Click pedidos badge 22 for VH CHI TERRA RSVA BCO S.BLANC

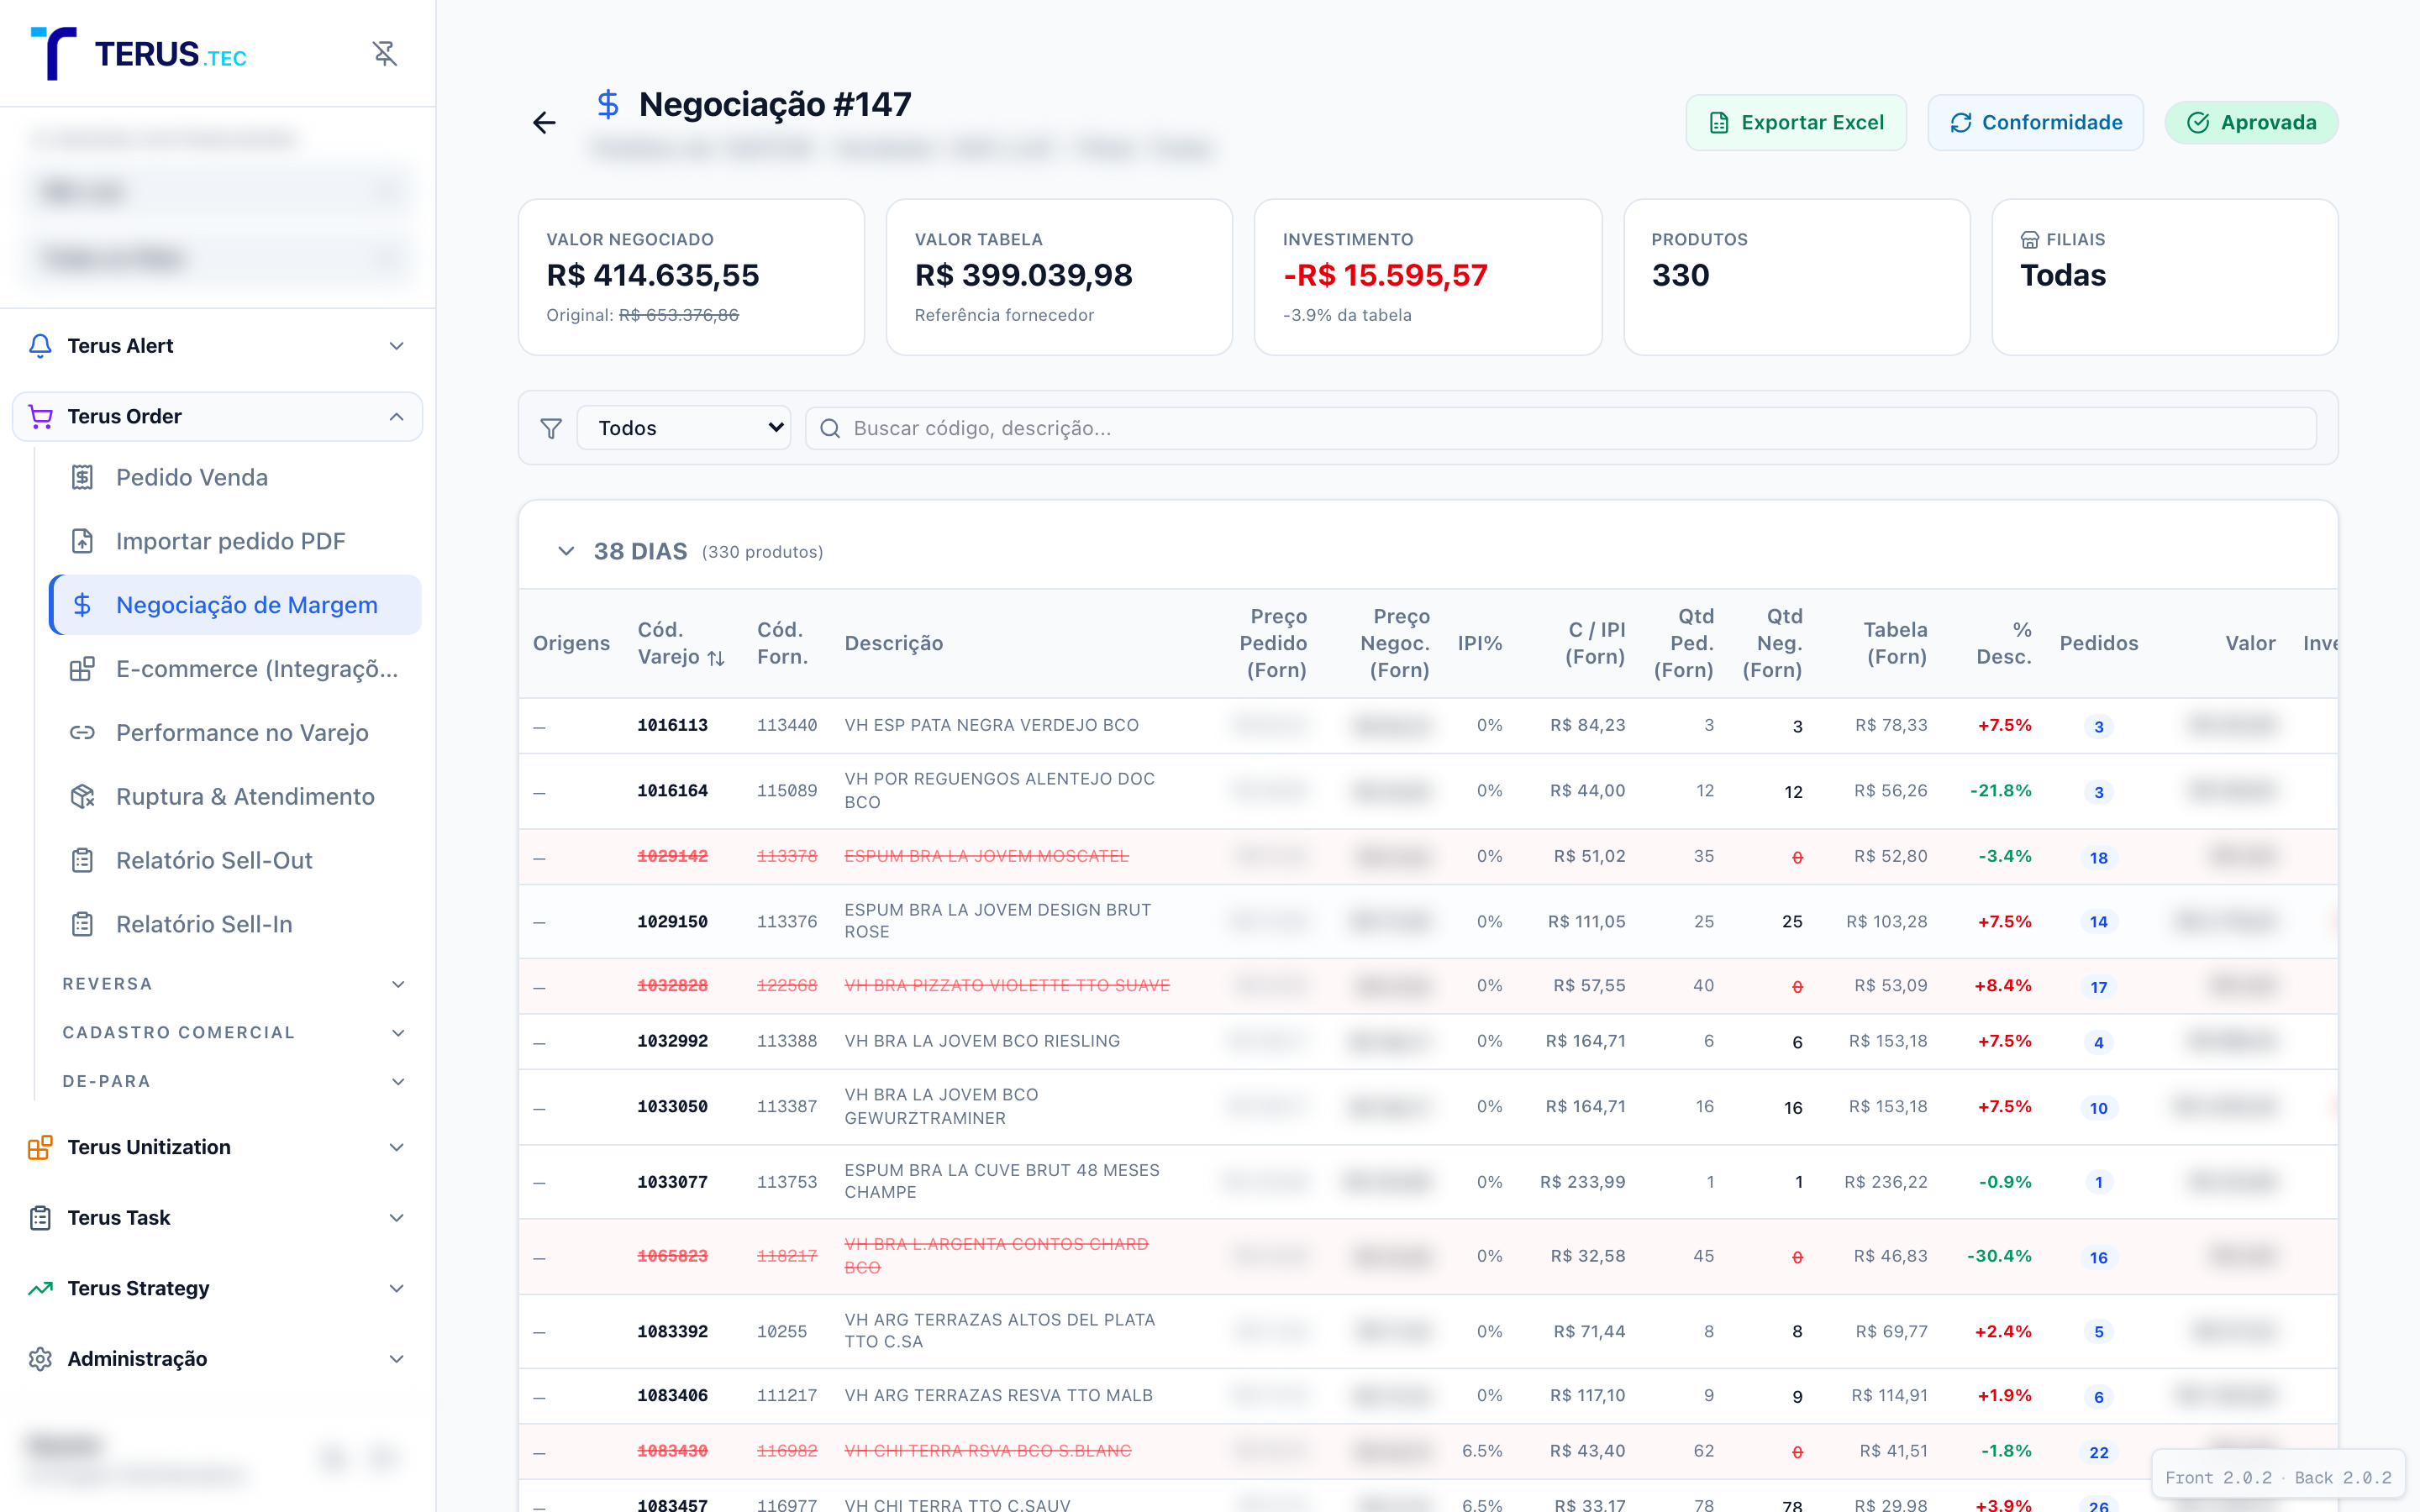click(x=2099, y=1453)
